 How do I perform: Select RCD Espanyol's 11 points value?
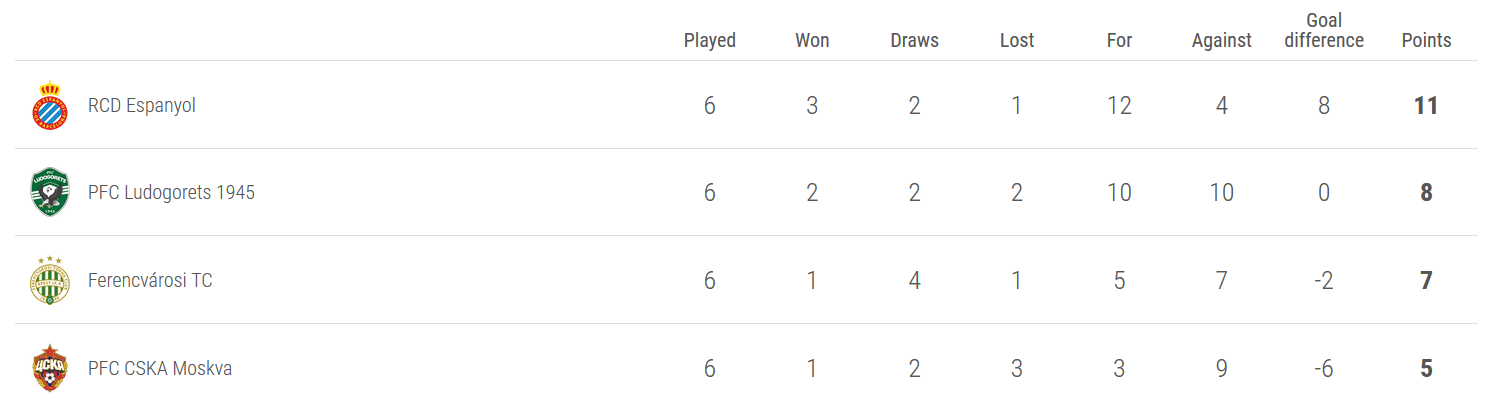(1426, 105)
